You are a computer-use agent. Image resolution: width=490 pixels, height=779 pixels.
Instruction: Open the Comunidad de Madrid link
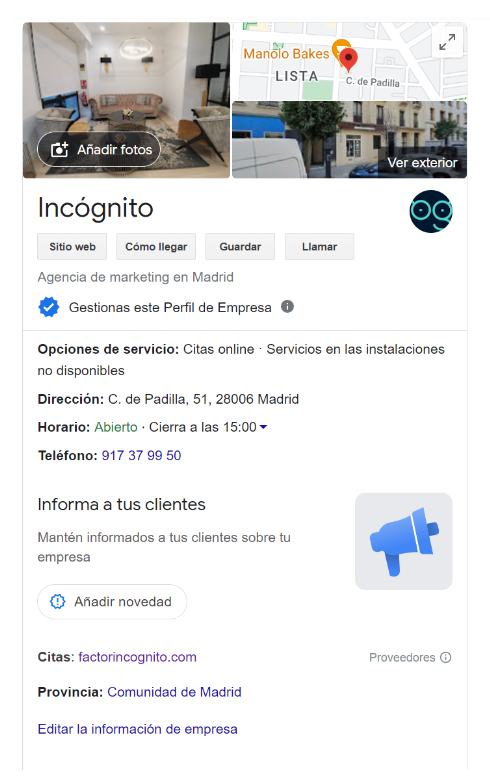(x=174, y=692)
